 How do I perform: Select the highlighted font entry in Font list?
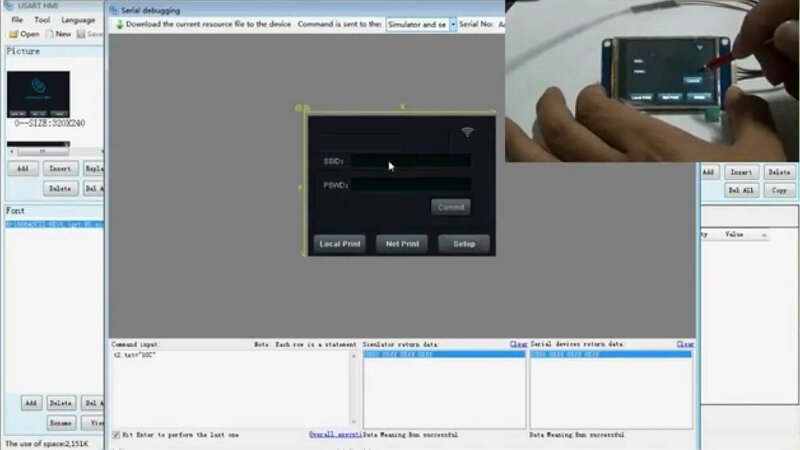tap(55, 224)
